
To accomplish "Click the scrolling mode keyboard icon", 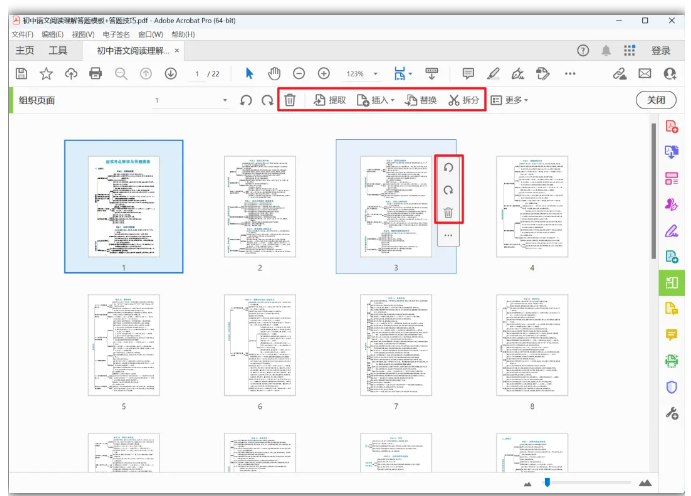I will (x=431, y=74).
